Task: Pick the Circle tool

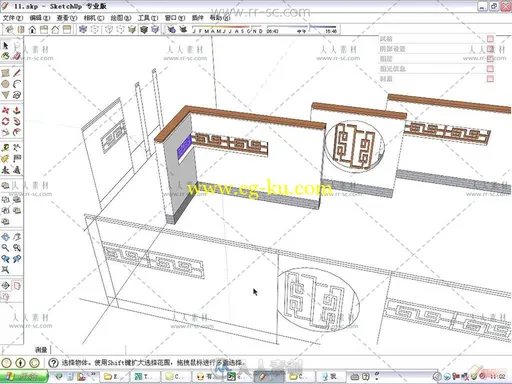Action: coord(5,84)
